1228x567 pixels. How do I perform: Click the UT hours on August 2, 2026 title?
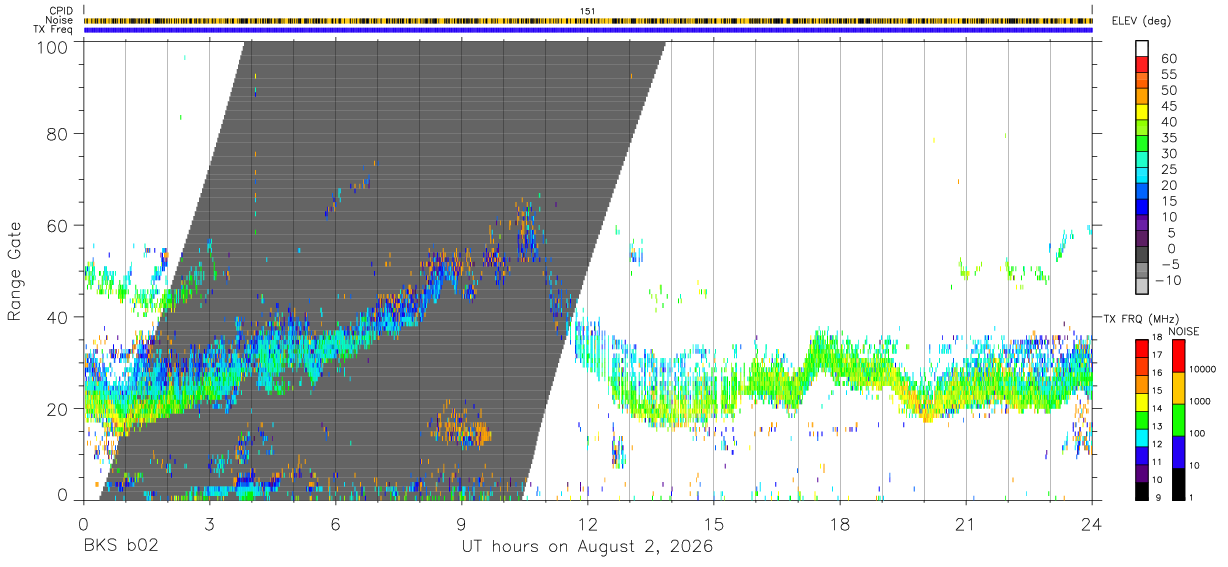tap(587, 547)
